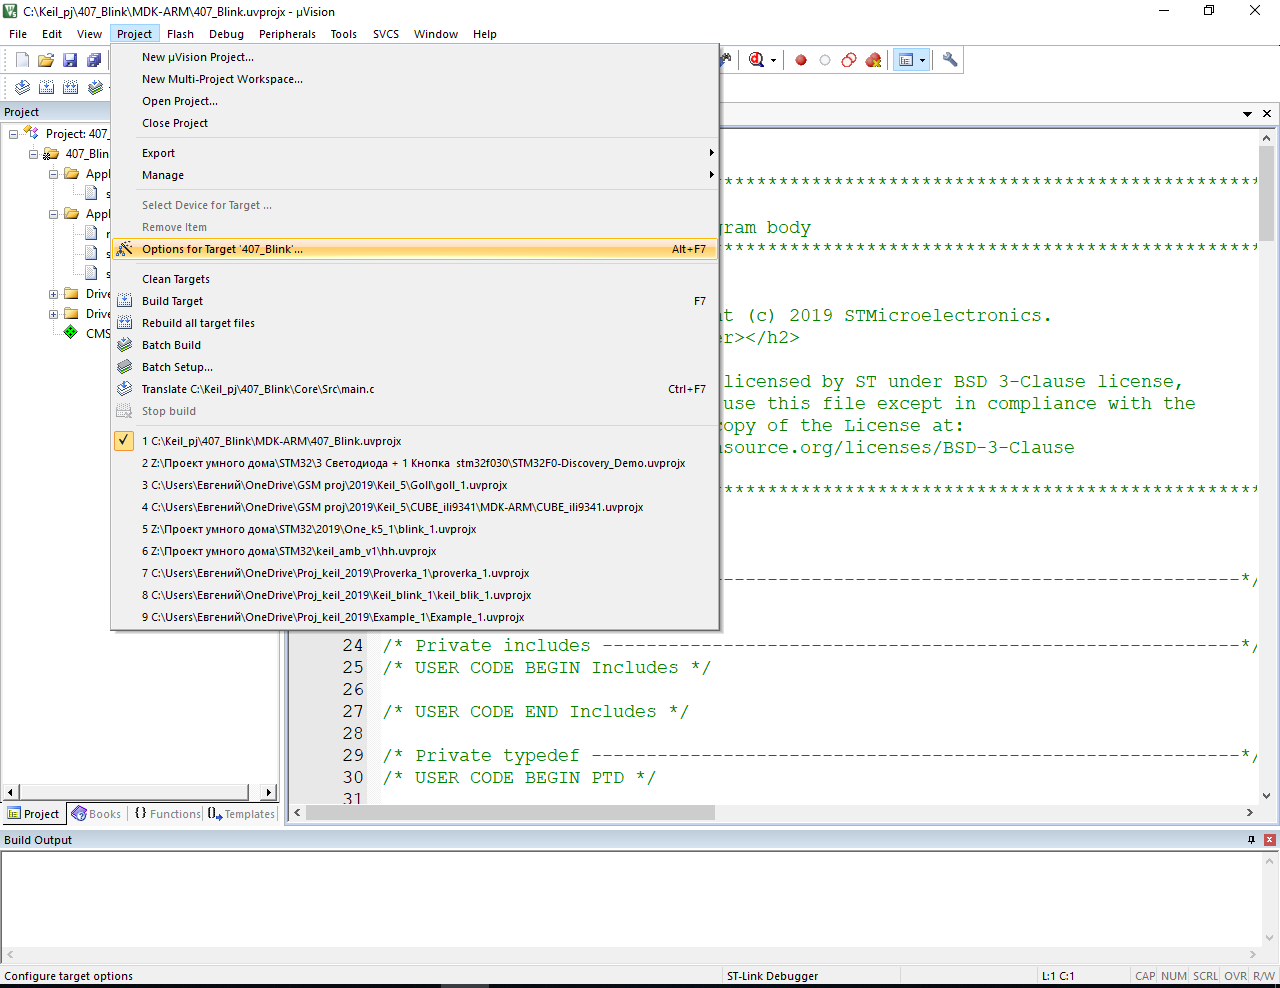
Task: Switch to the Books tab
Action: click(x=96, y=814)
